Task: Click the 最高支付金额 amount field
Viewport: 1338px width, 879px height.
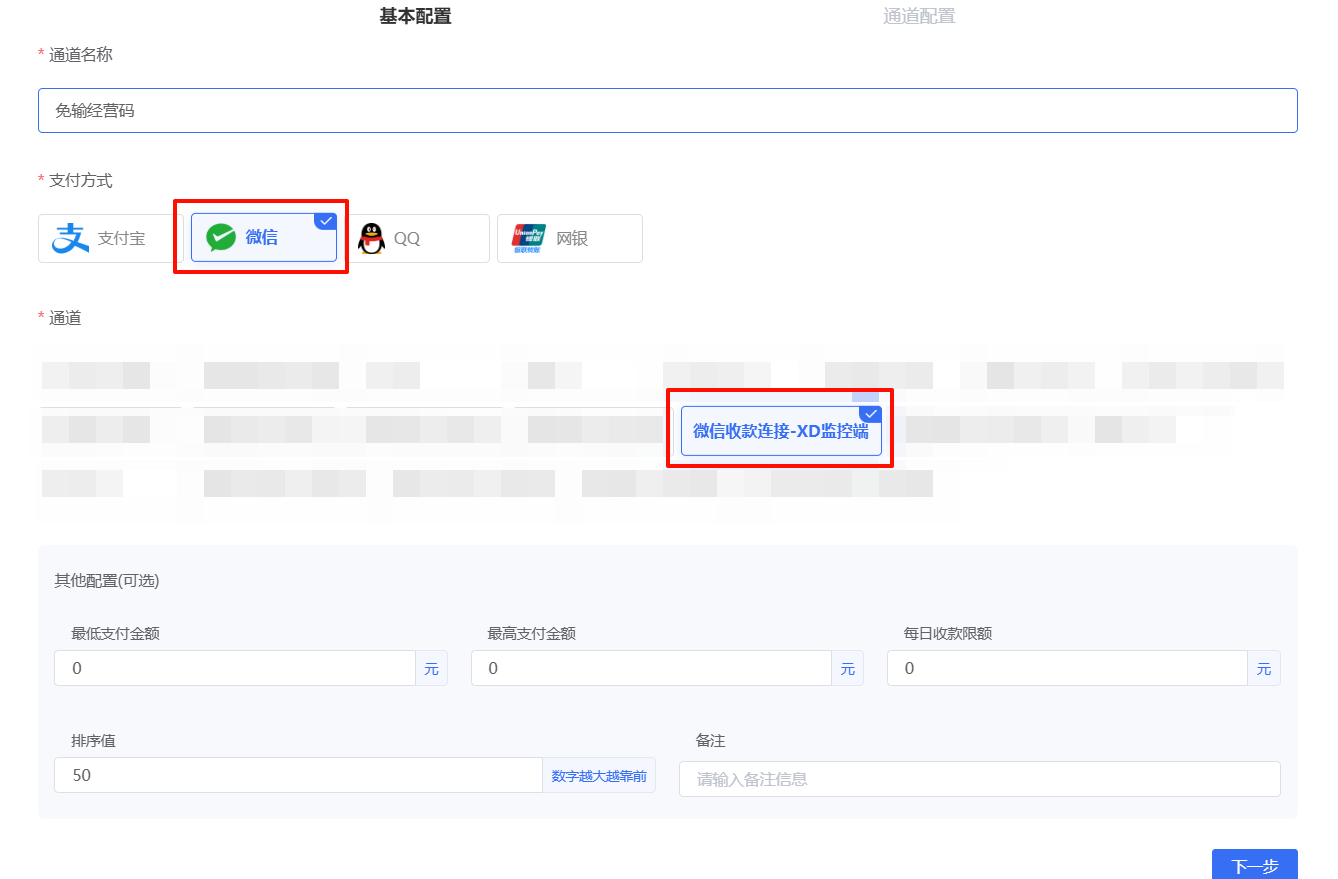Action: coord(650,668)
